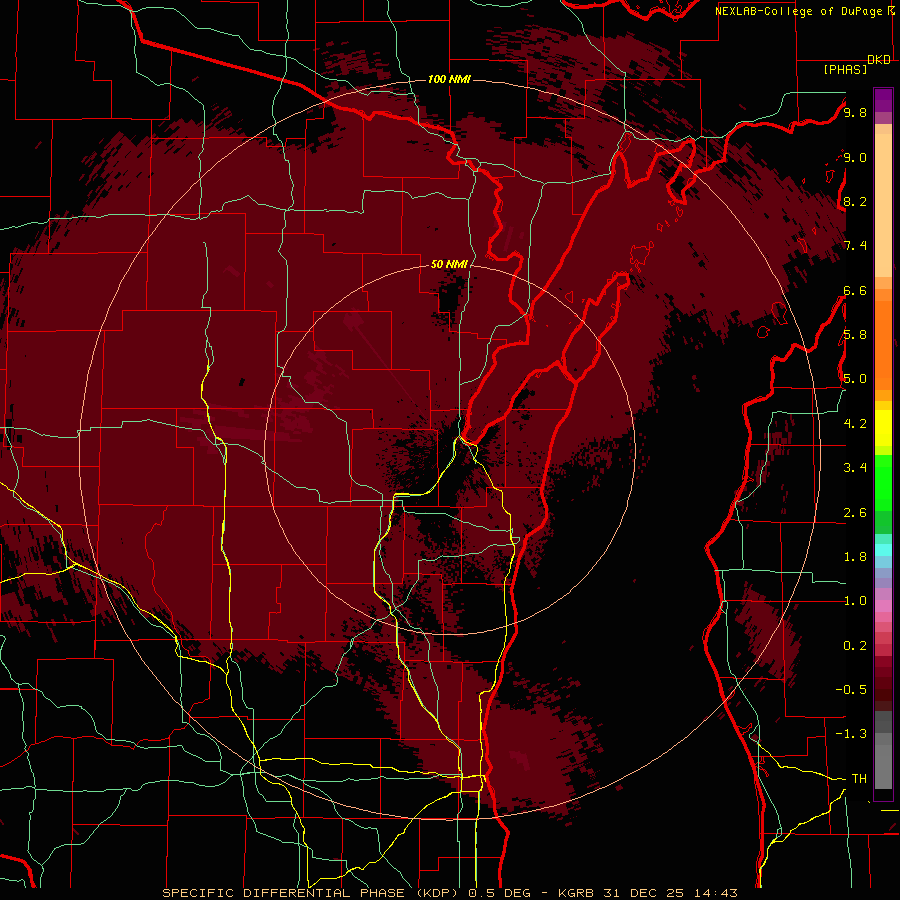This screenshot has width=900, height=900.
Task: Pick the large peach segment of the color bar
Action: click(x=883, y=205)
